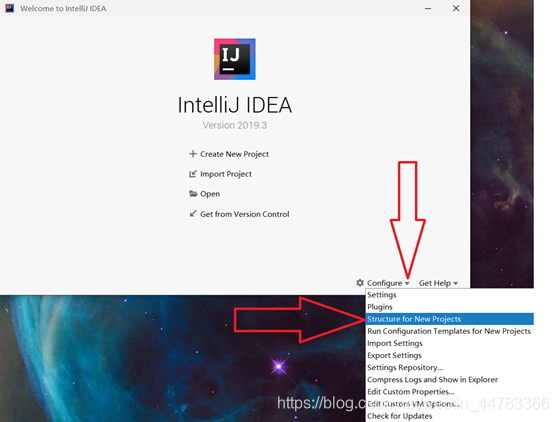Collapse the Configure dropdown

coord(384,283)
